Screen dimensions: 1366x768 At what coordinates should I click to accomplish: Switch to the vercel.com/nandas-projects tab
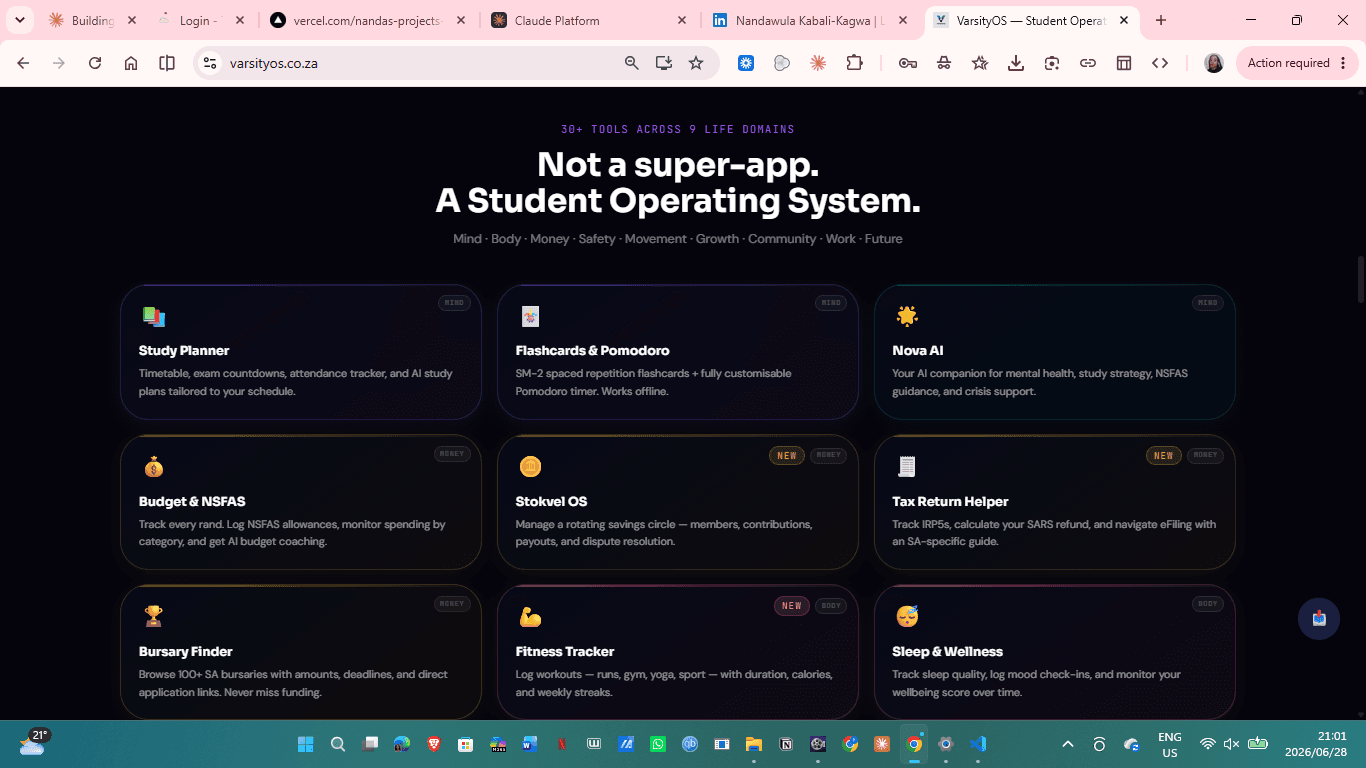[x=367, y=20]
